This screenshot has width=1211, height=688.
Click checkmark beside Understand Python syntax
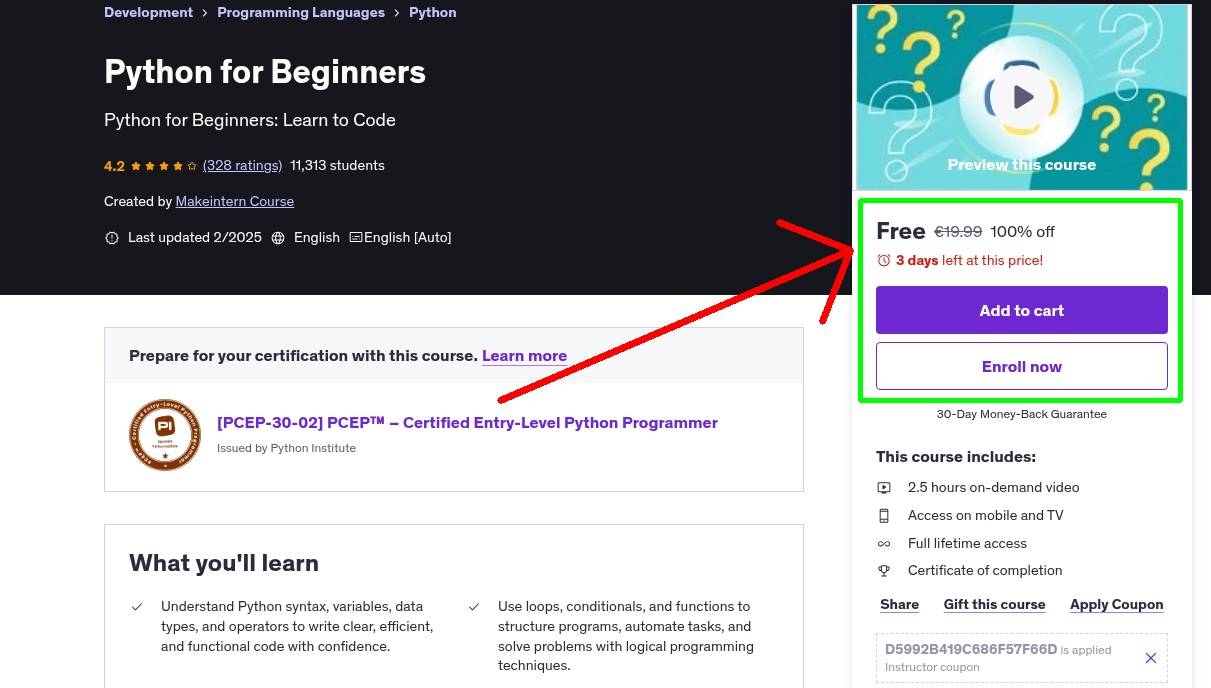(137, 607)
